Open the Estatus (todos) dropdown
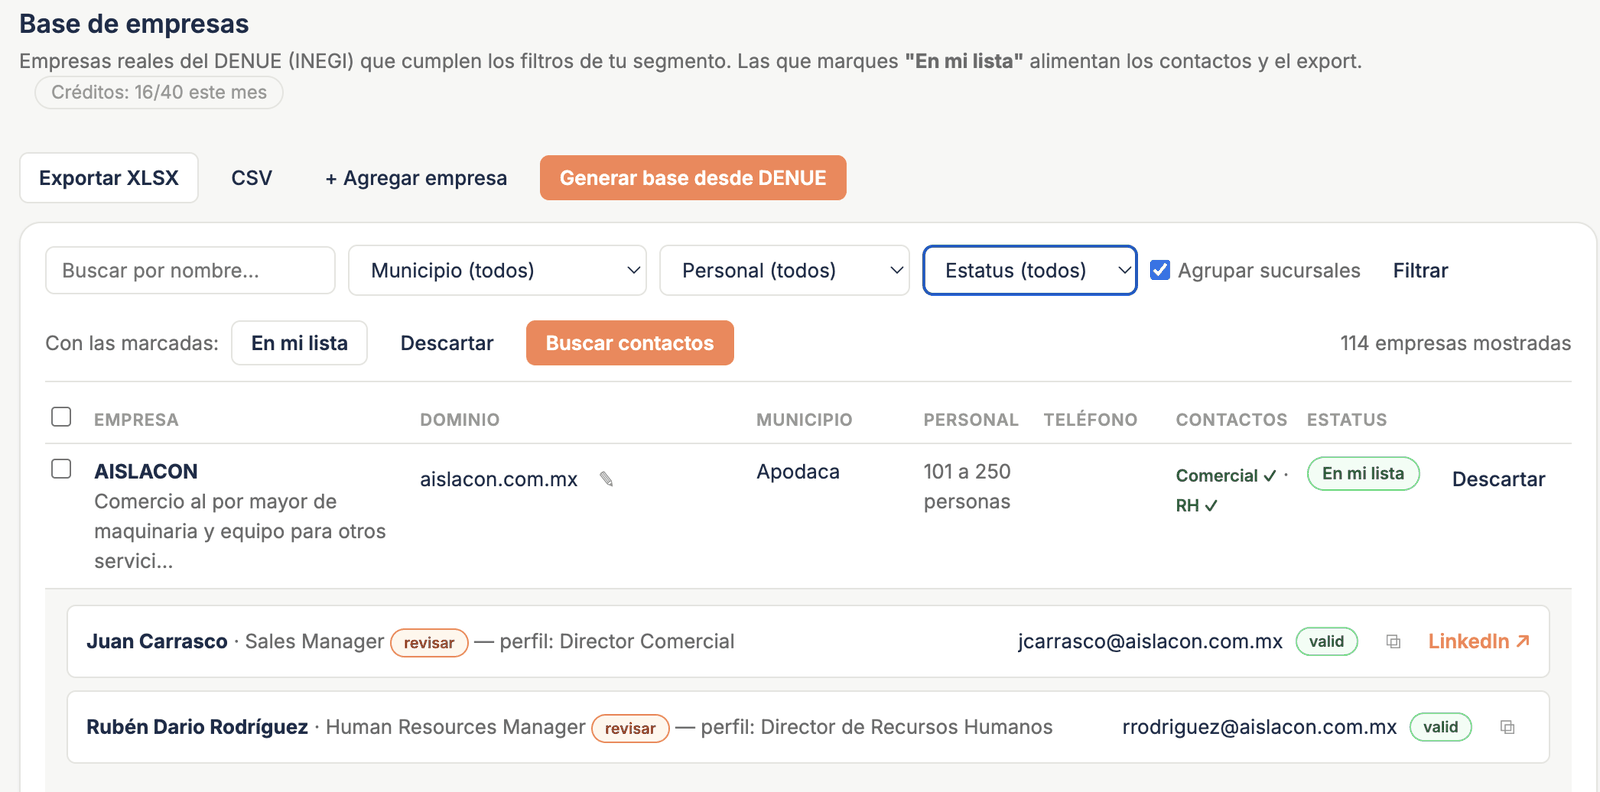 click(1030, 270)
